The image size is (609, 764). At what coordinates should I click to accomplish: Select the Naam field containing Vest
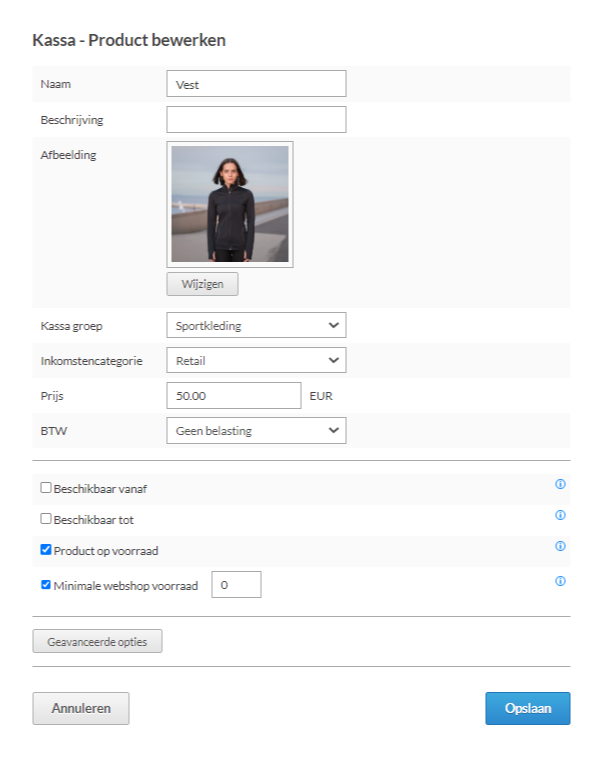point(256,83)
